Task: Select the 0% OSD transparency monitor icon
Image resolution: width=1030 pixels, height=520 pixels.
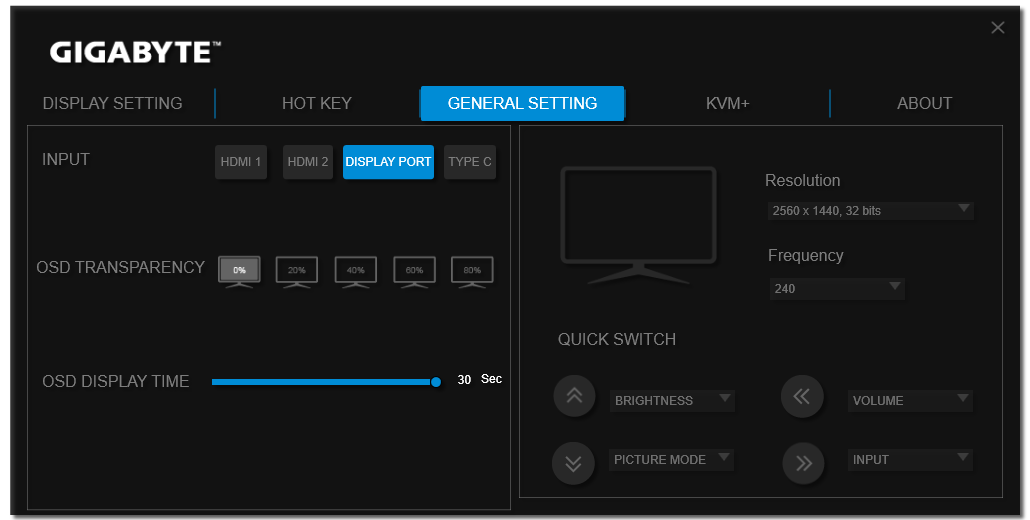Action: tap(239, 272)
